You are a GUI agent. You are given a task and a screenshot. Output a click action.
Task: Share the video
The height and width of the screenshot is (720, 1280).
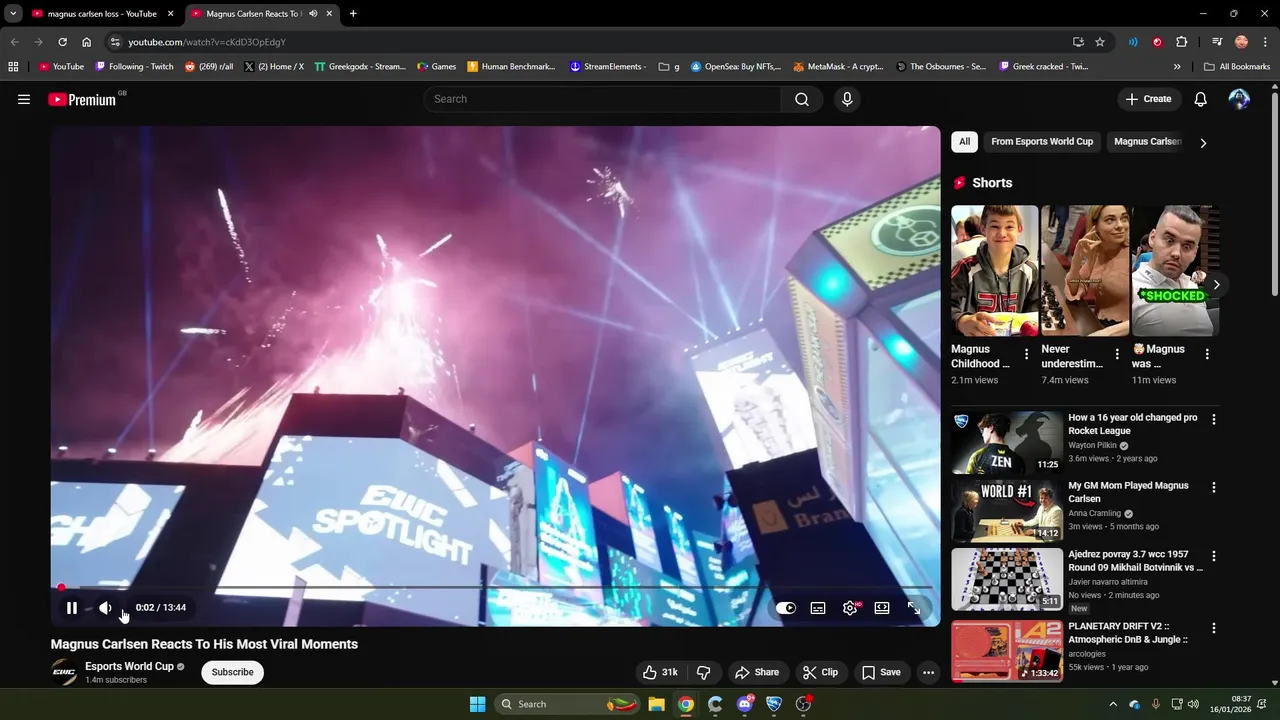click(x=756, y=672)
